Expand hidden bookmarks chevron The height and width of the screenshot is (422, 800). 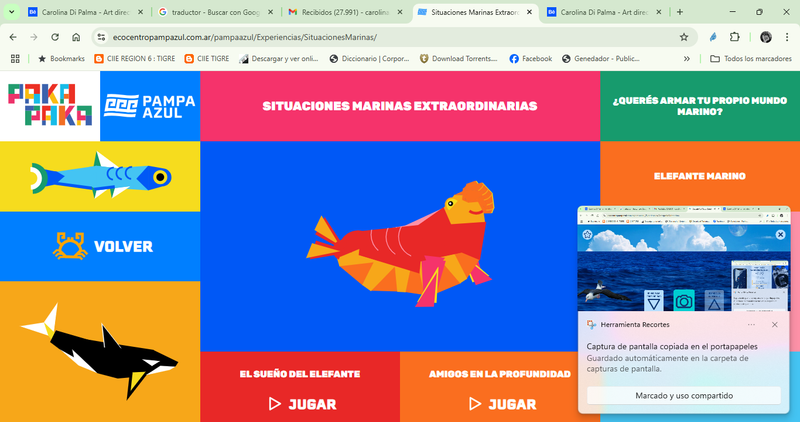[687, 59]
